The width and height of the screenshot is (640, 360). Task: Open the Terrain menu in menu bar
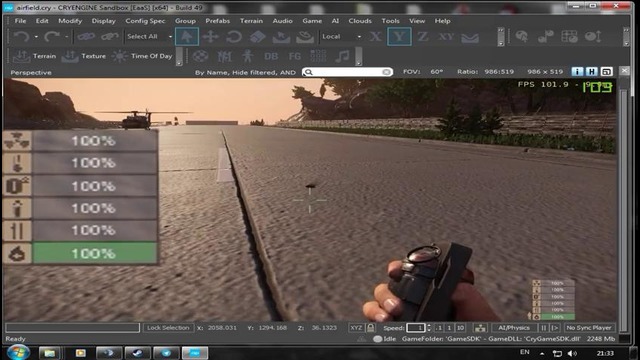[x=251, y=21]
